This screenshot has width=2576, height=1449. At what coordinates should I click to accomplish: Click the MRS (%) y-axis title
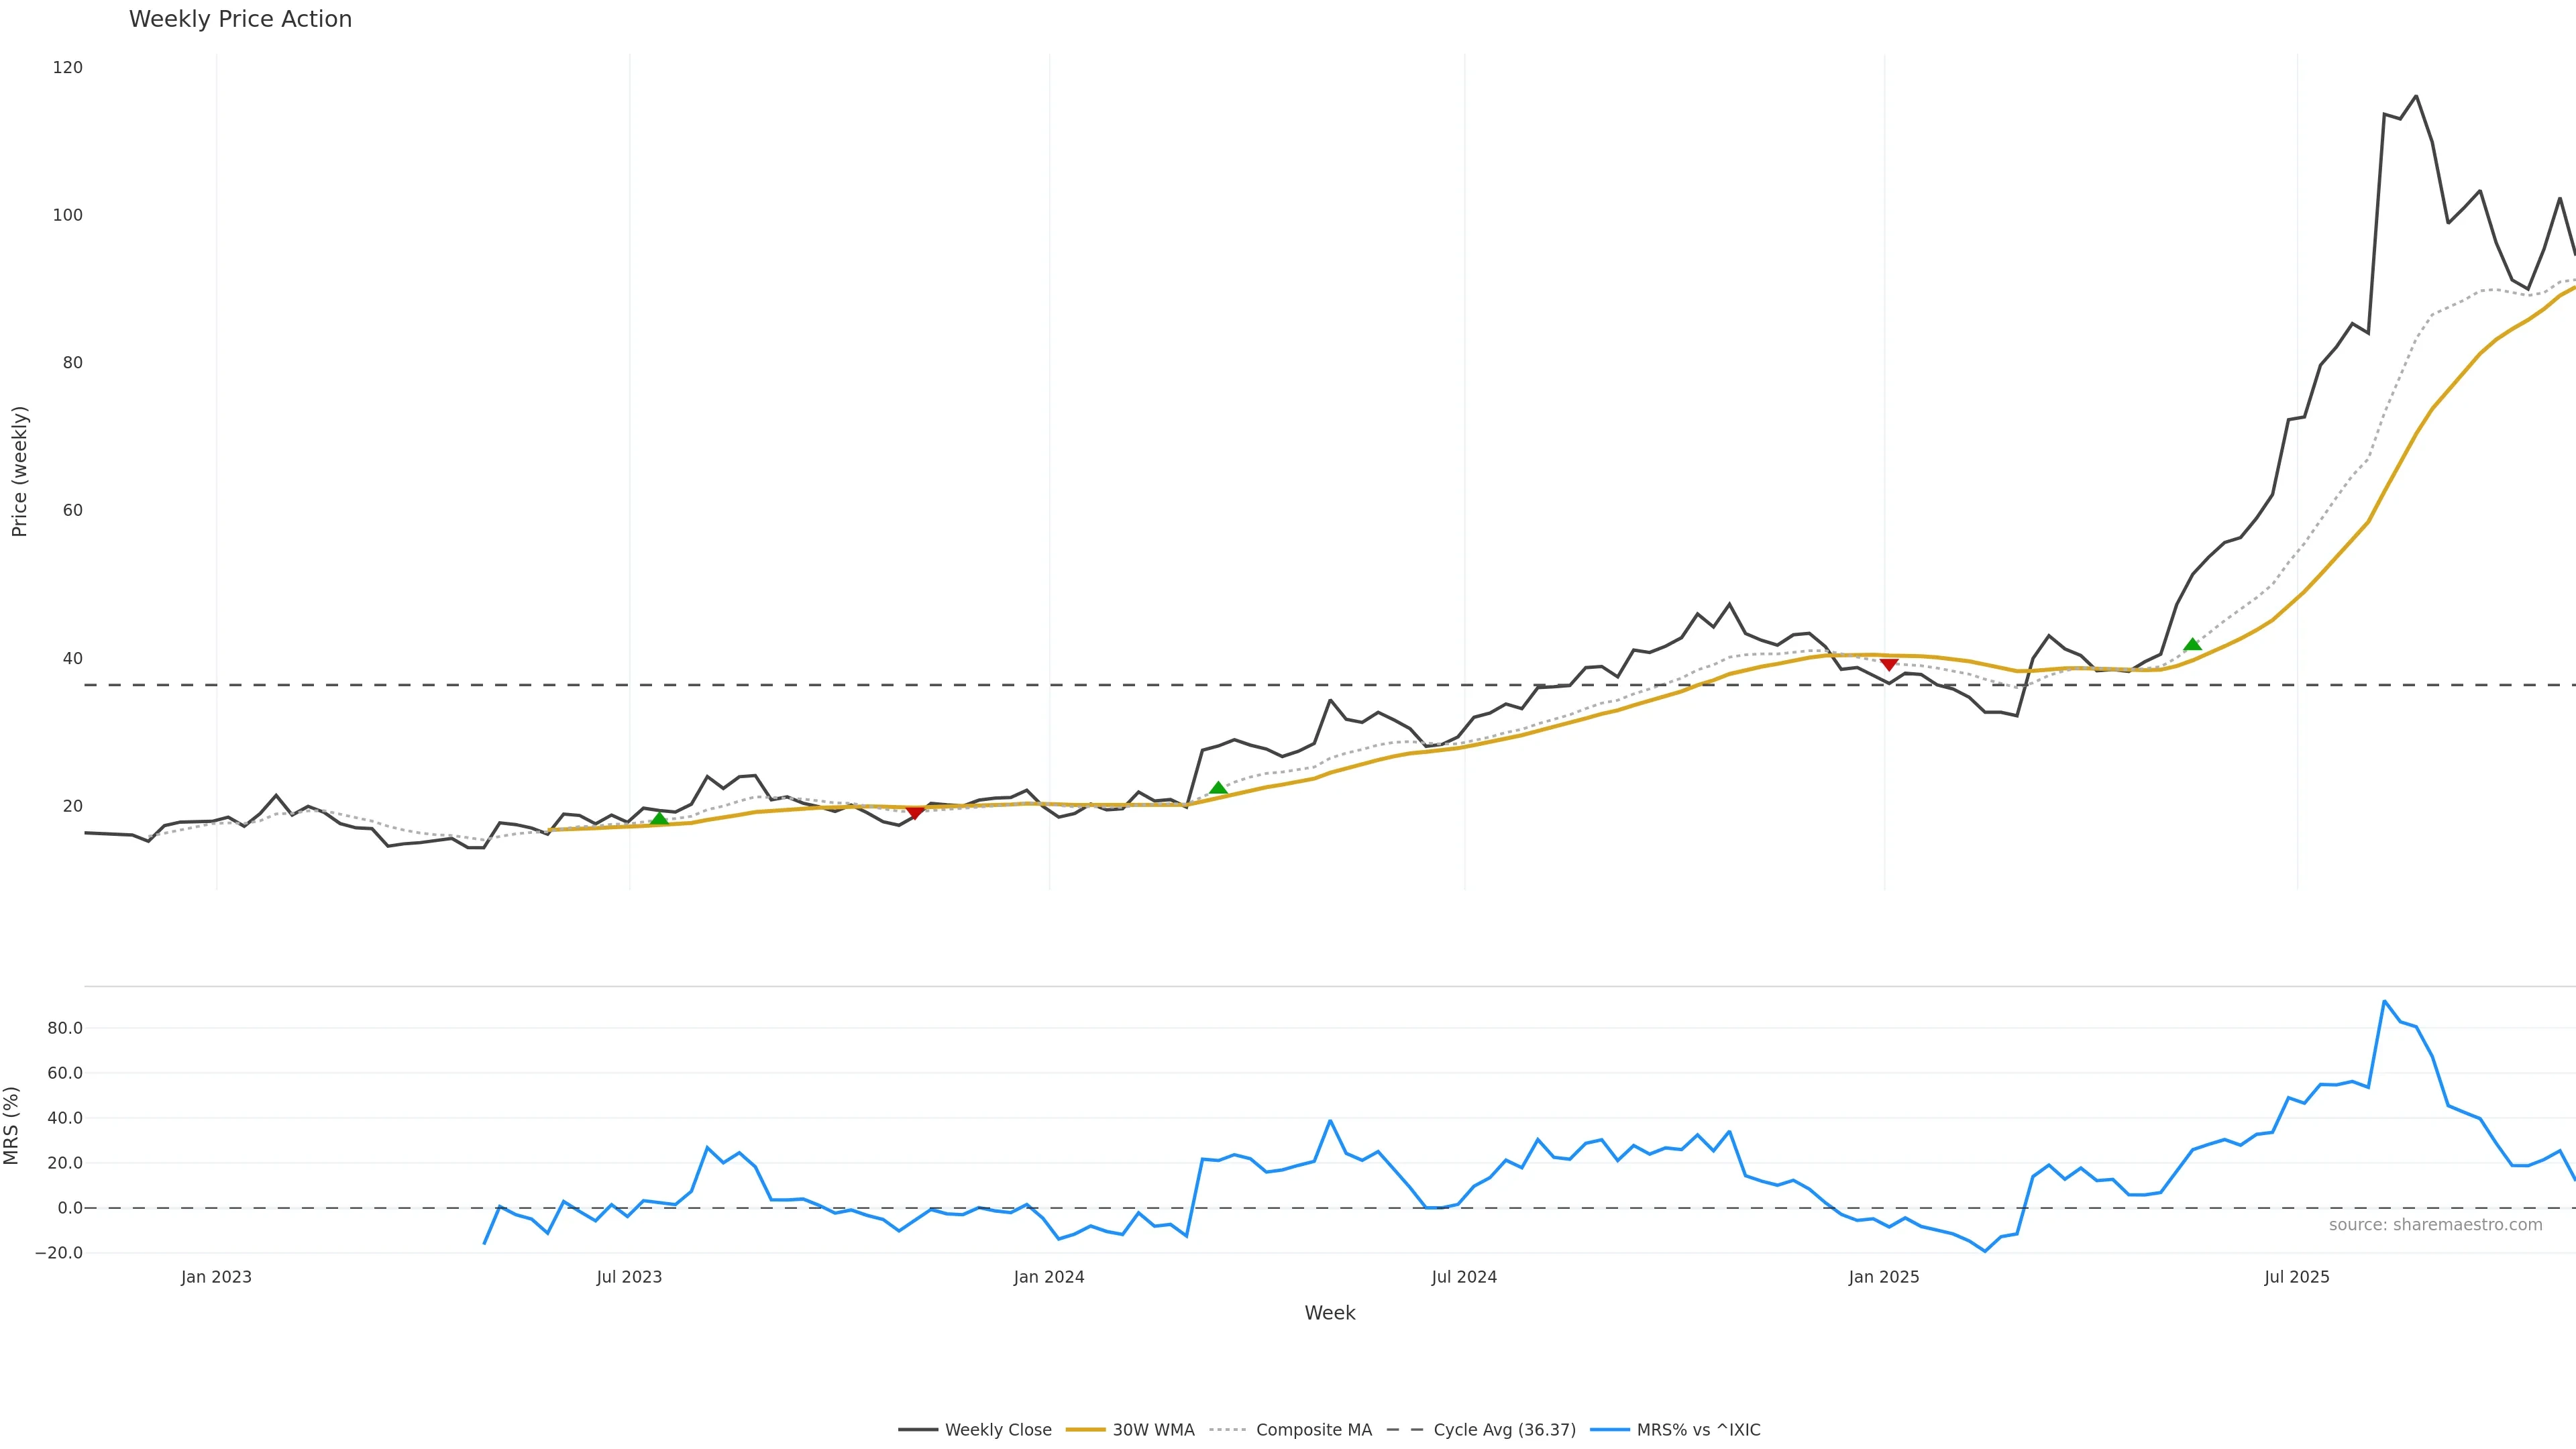pos(12,1125)
